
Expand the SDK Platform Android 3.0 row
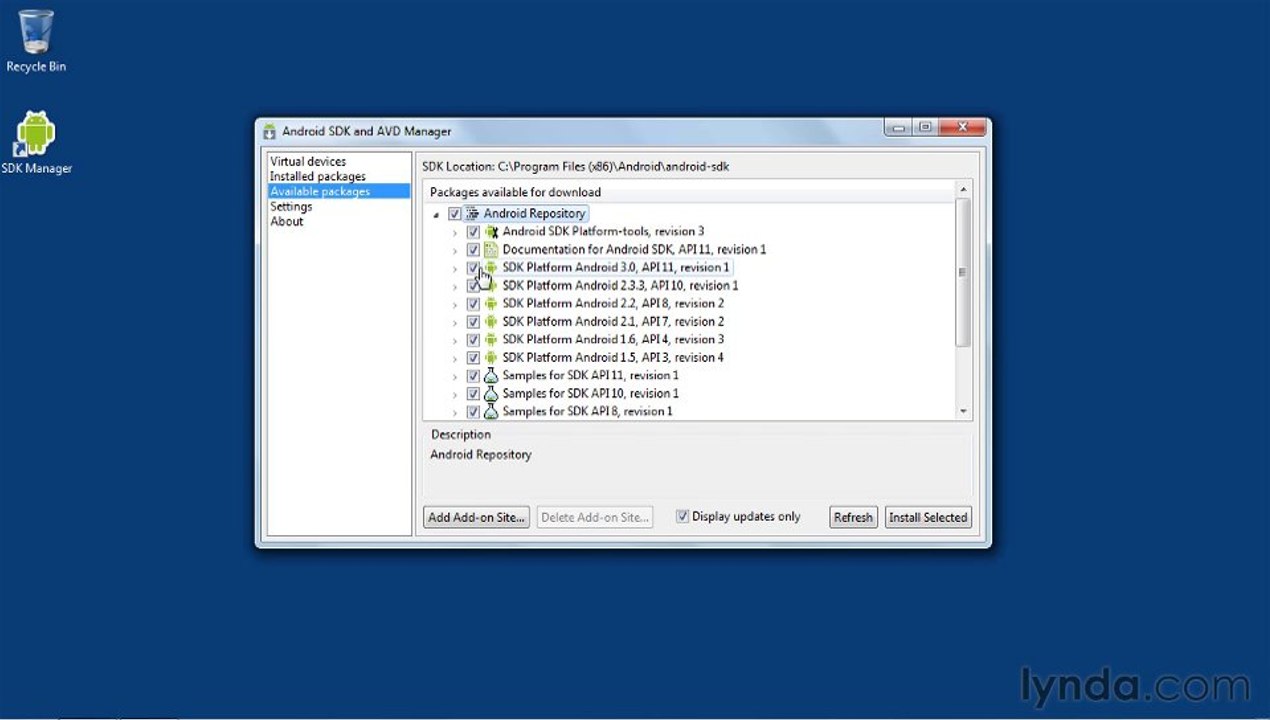(455, 269)
